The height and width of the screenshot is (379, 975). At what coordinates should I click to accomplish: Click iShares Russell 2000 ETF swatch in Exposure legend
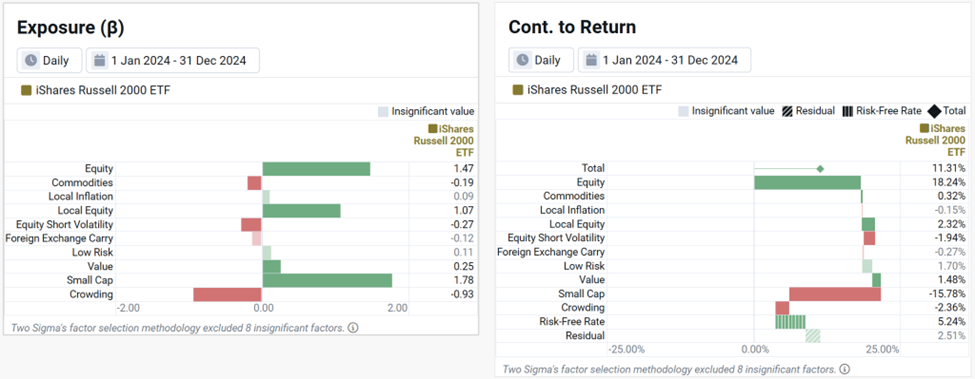click(25, 91)
